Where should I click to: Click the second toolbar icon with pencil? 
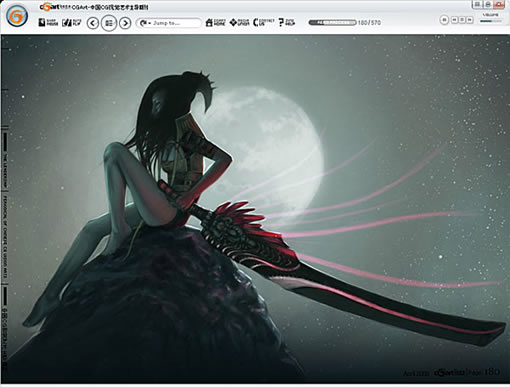click(72, 22)
